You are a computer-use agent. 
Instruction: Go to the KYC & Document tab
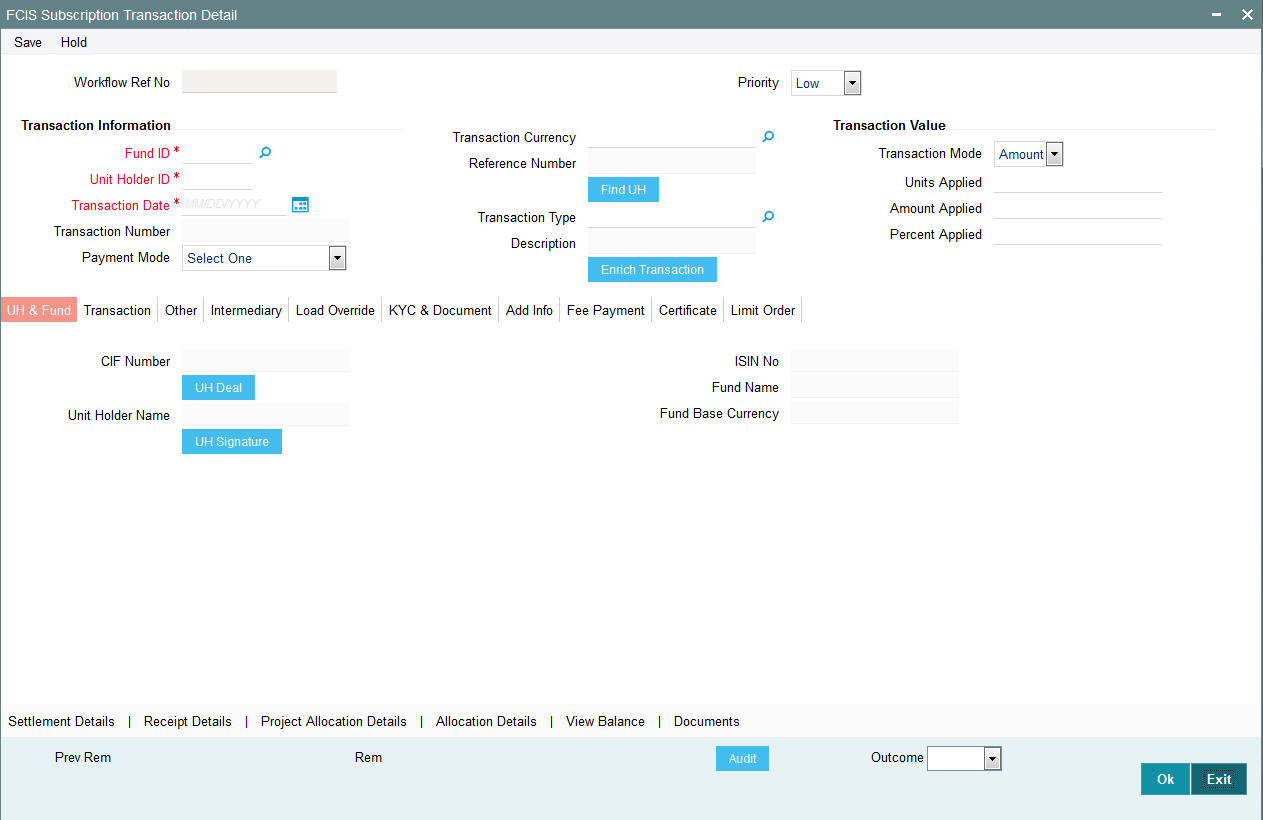[440, 310]
